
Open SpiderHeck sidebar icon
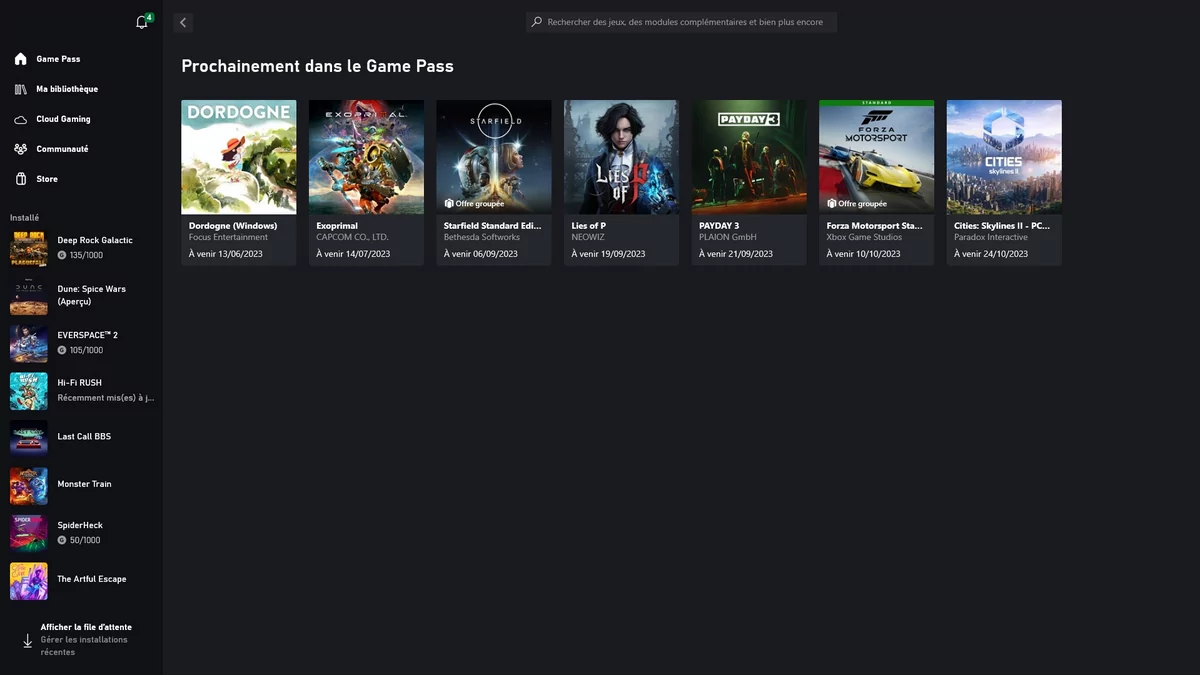click(28, 533)
